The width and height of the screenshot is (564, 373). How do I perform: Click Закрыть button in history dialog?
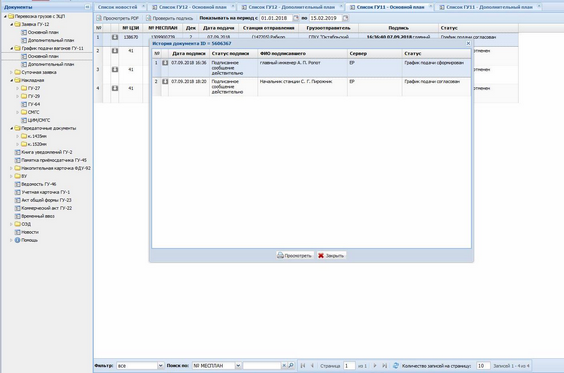click(331, 255)
